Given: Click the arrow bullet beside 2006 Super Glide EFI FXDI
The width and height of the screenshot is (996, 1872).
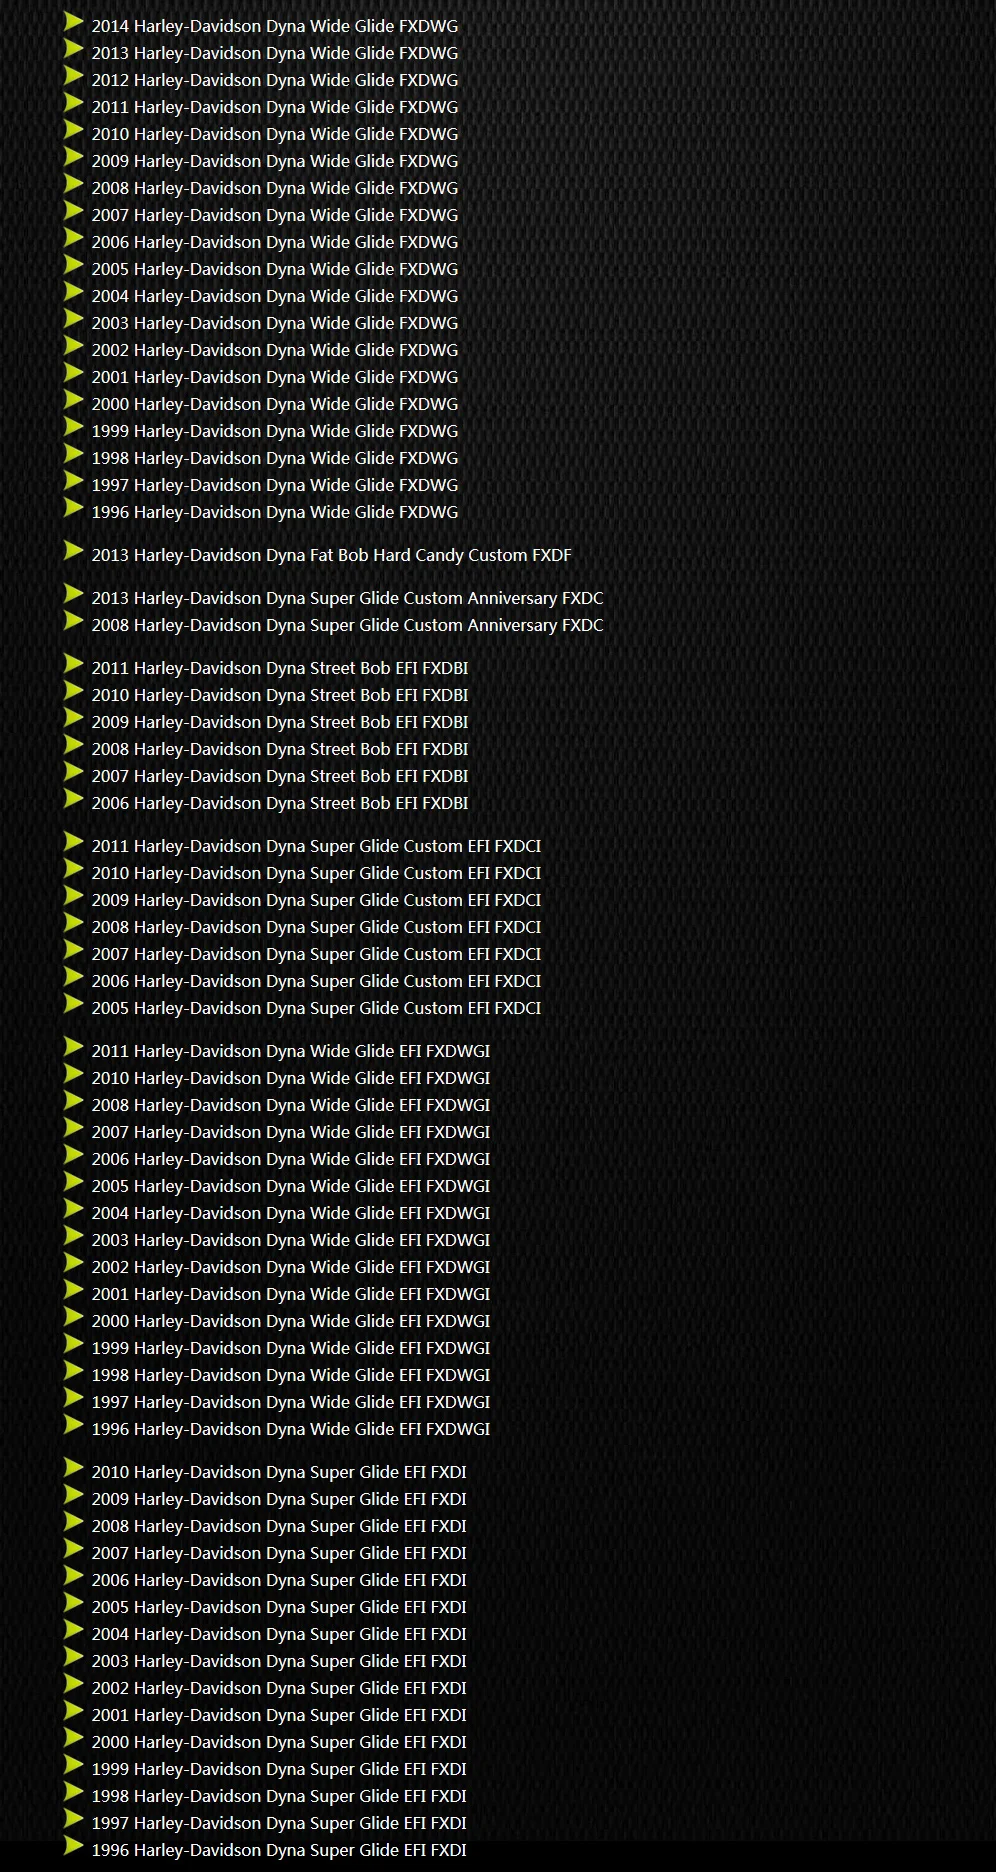Looking at the screenshot, I should (74, 1575).
